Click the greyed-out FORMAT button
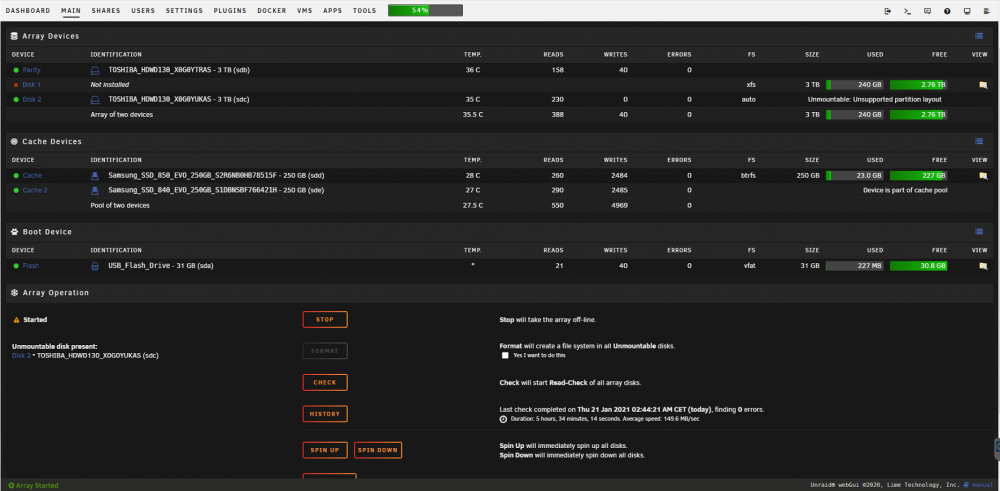The width and height of the screenshot is (1000, 491). pyautogui.click(x=325, y=351)
